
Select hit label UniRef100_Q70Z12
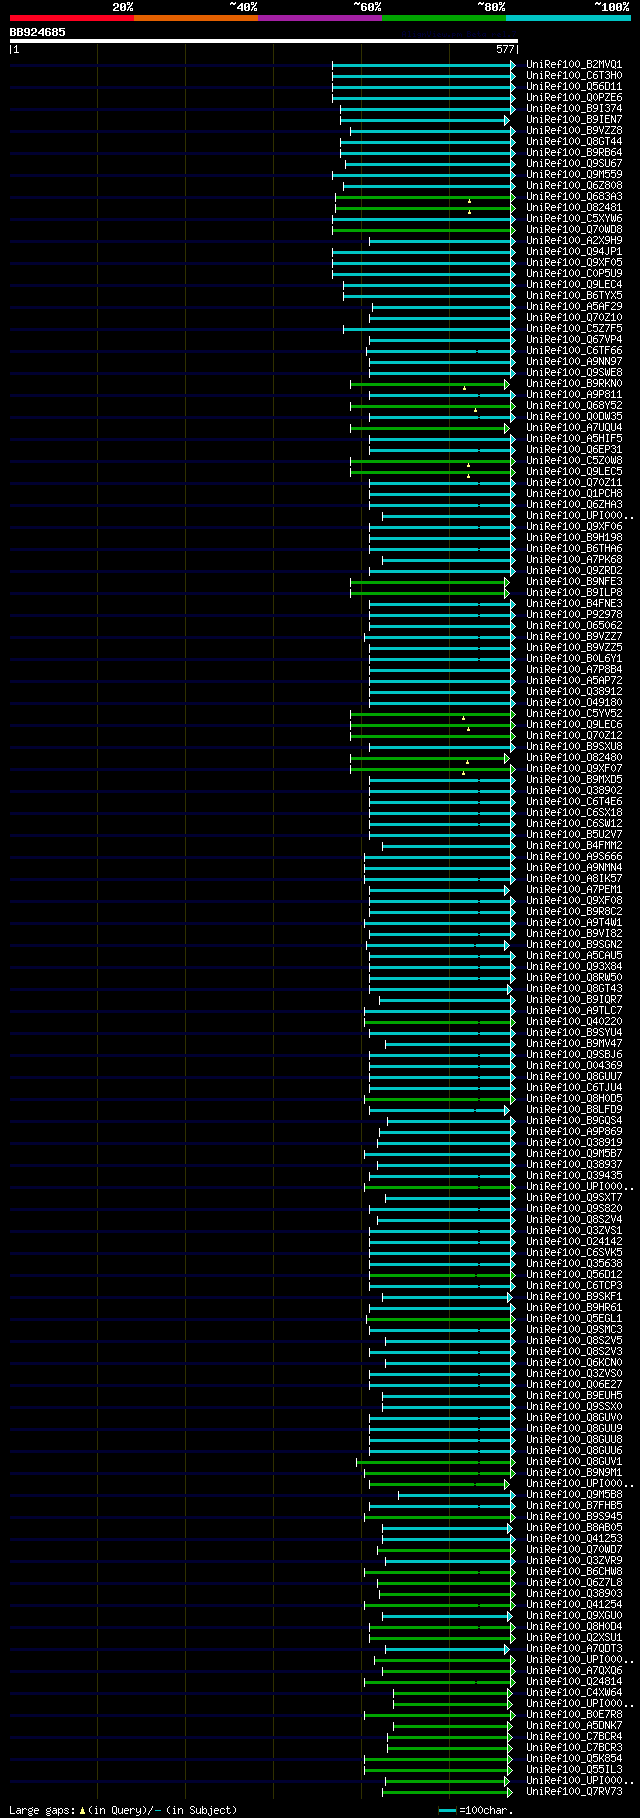click(574, 735)
